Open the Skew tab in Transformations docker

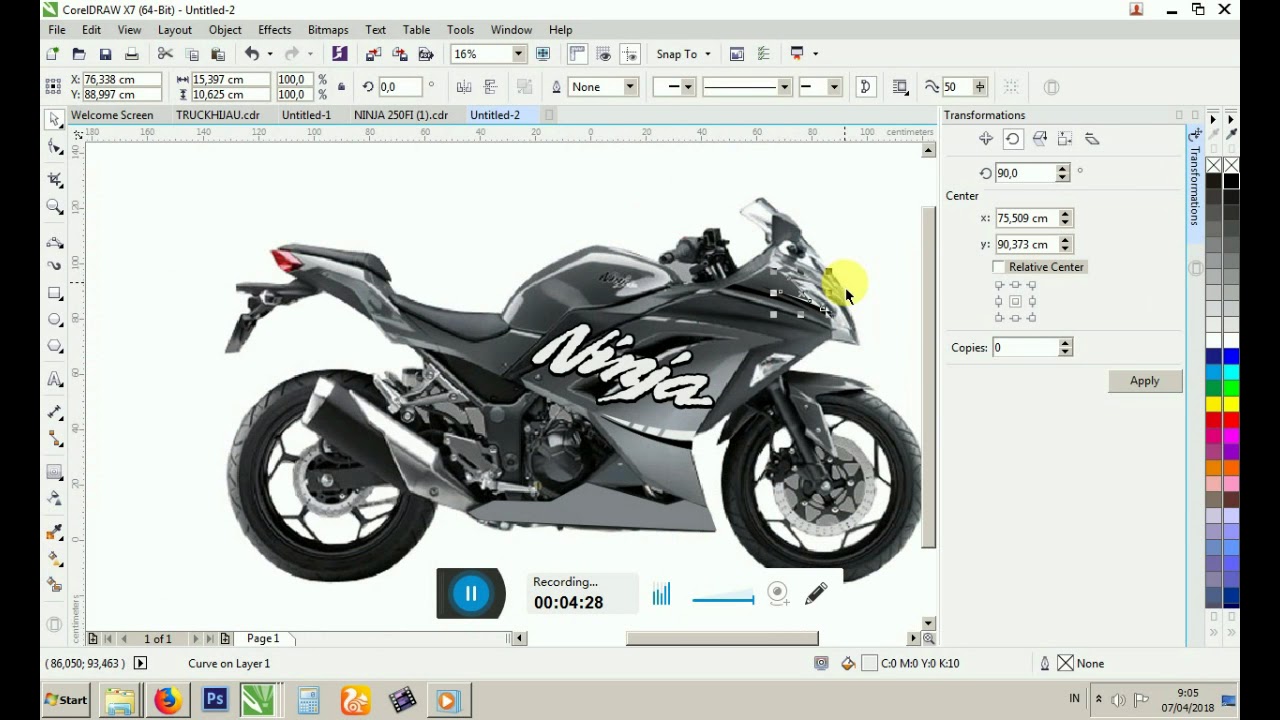[x=1092, y=139]
